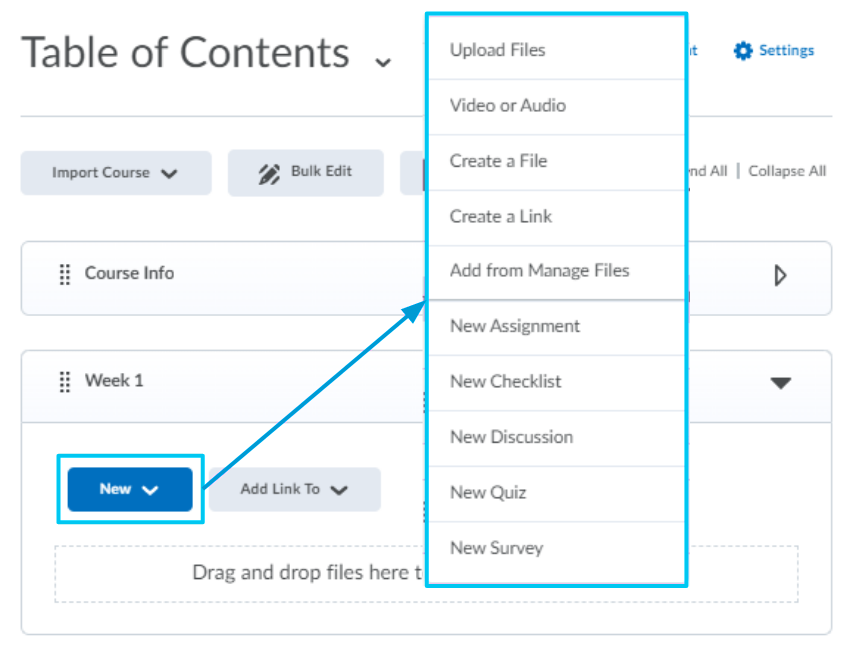Select Upload Files from menu

click(497, 50)
